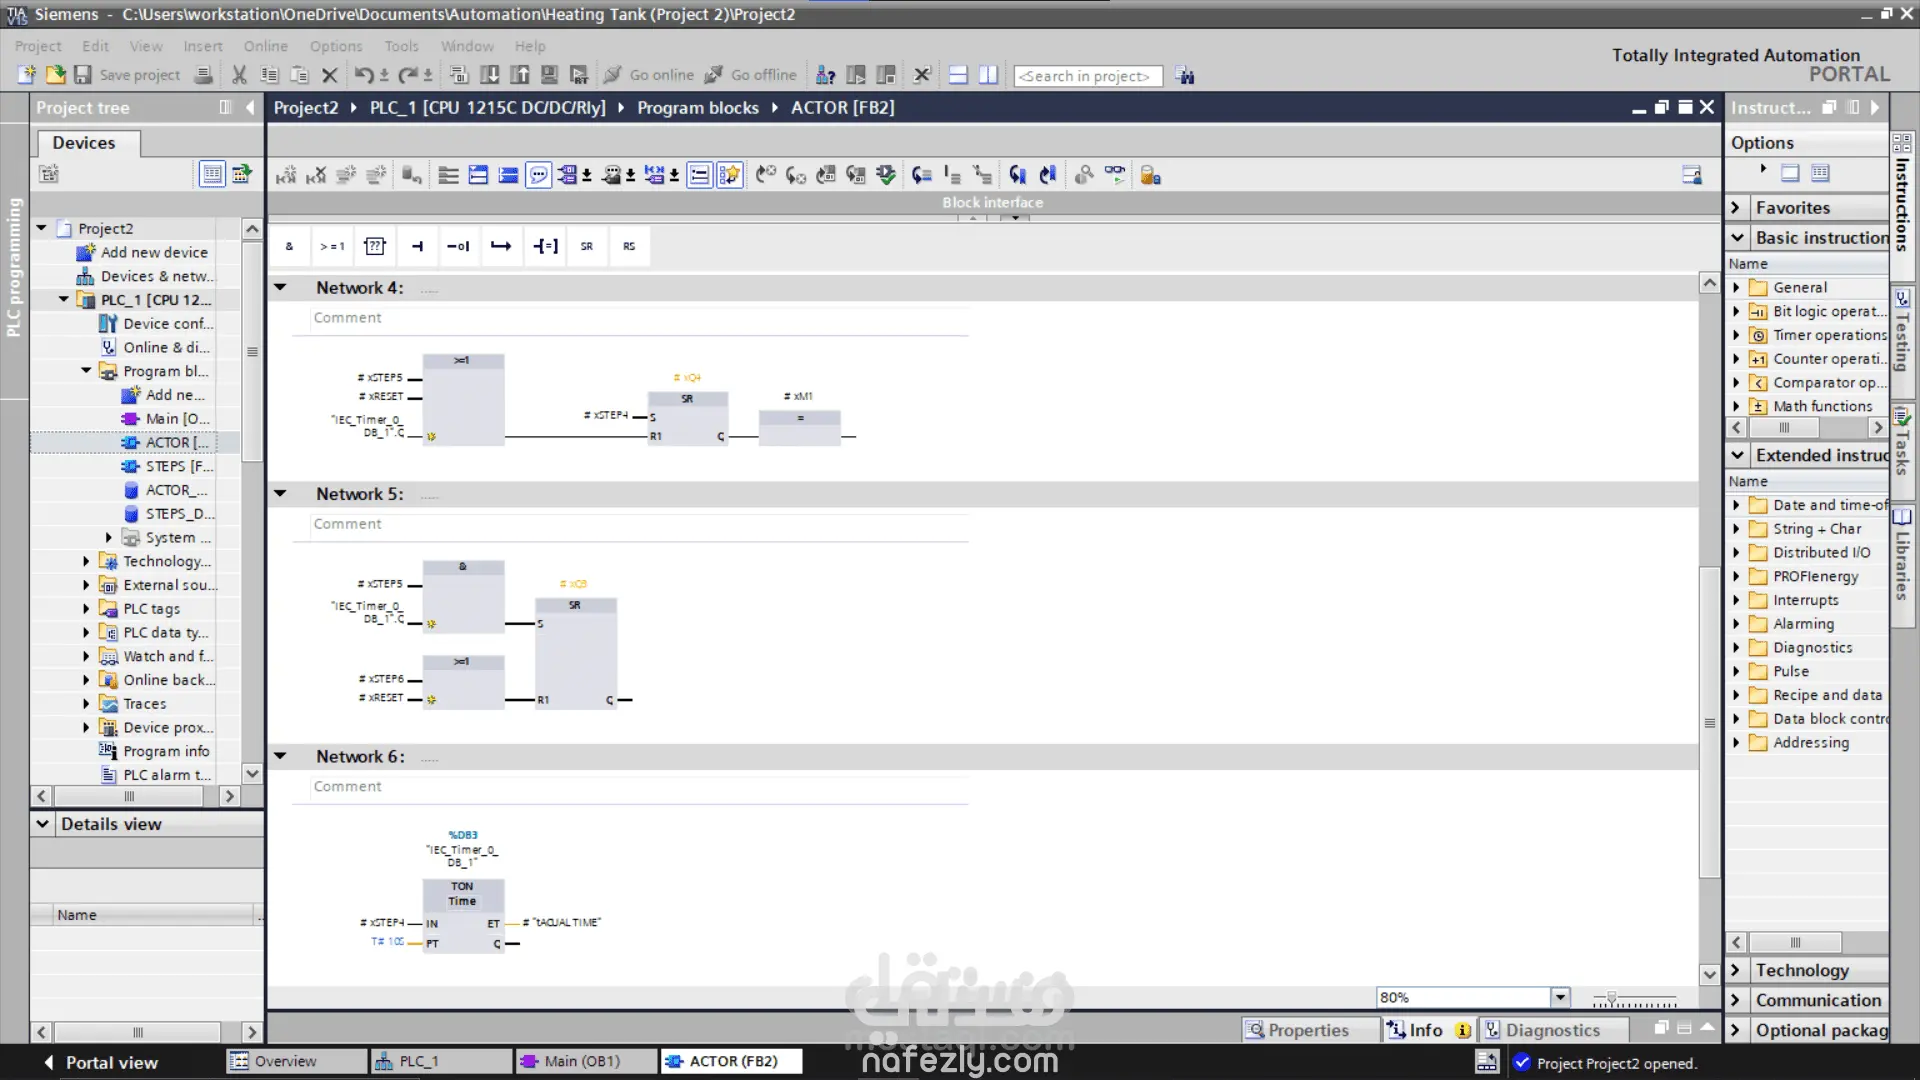1920x1080 pixels.
Task: Toggle favorites display in the editor toolbar
Action: pyautogui.click(x=730, y=175)
